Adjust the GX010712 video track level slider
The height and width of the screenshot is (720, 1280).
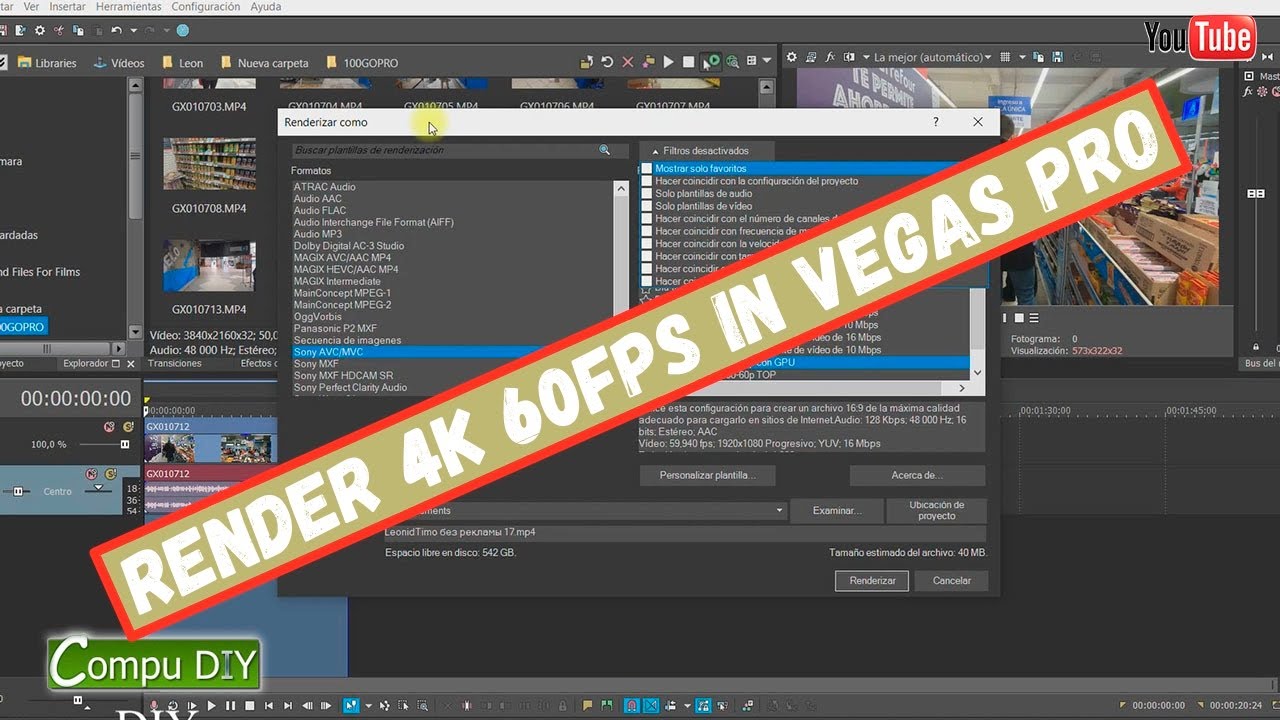125,444
